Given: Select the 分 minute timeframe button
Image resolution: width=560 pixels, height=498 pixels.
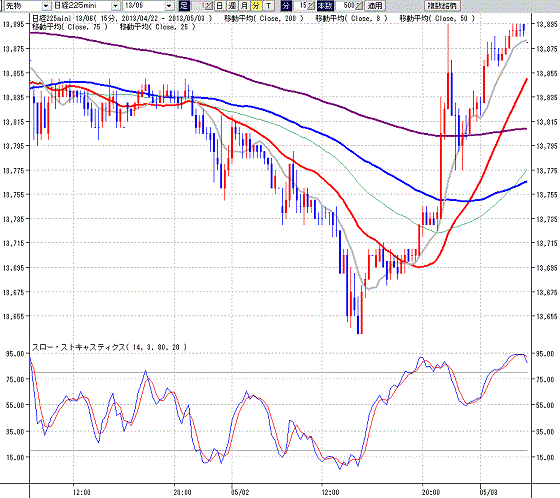Looking at the screenshot, I should coord(256,6).
